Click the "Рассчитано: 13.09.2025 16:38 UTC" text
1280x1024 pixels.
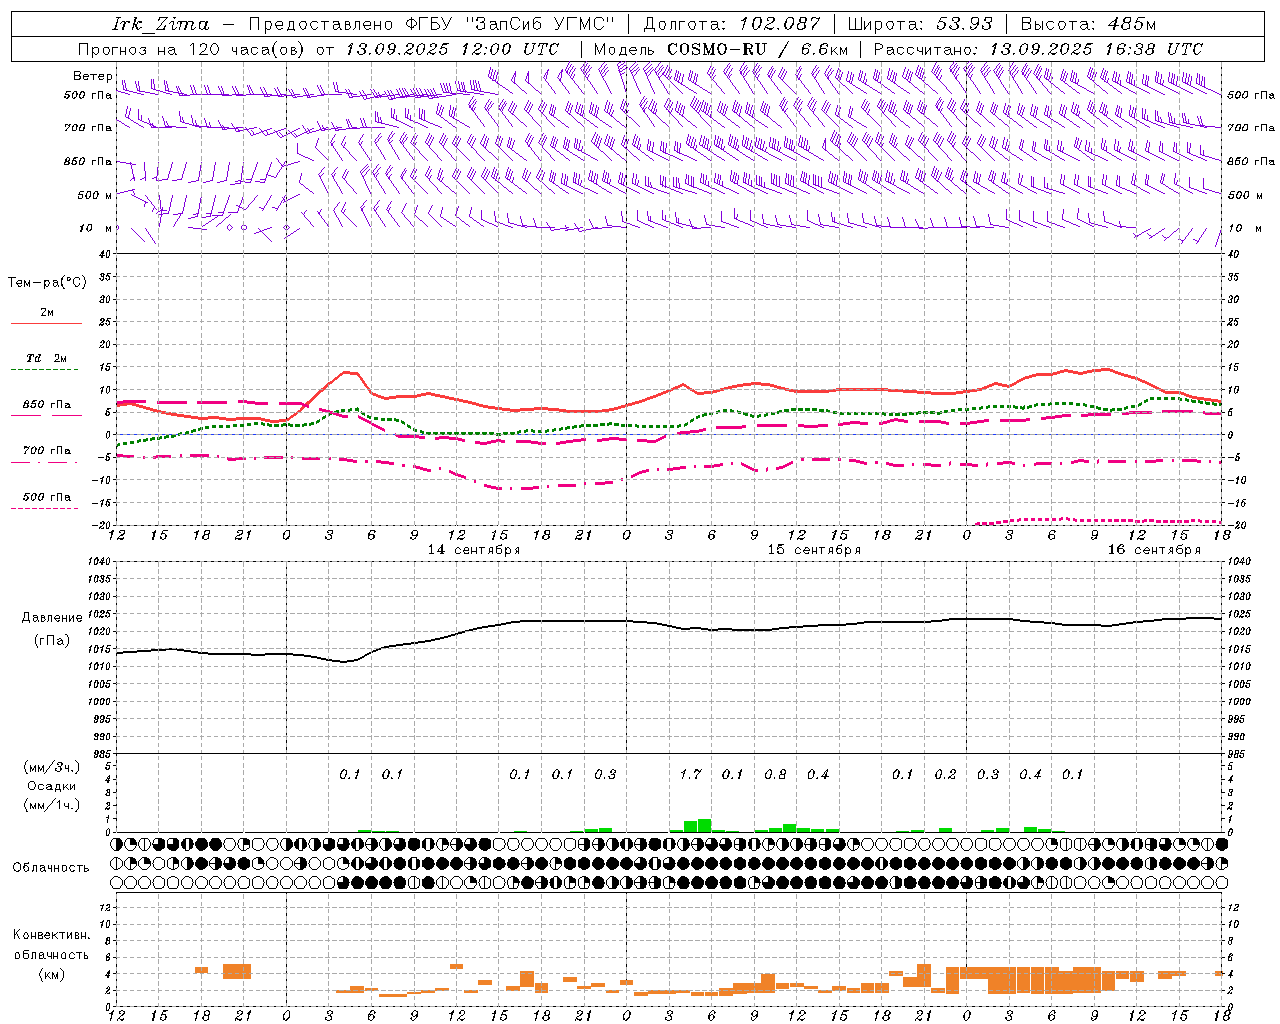pos(1038,49)
